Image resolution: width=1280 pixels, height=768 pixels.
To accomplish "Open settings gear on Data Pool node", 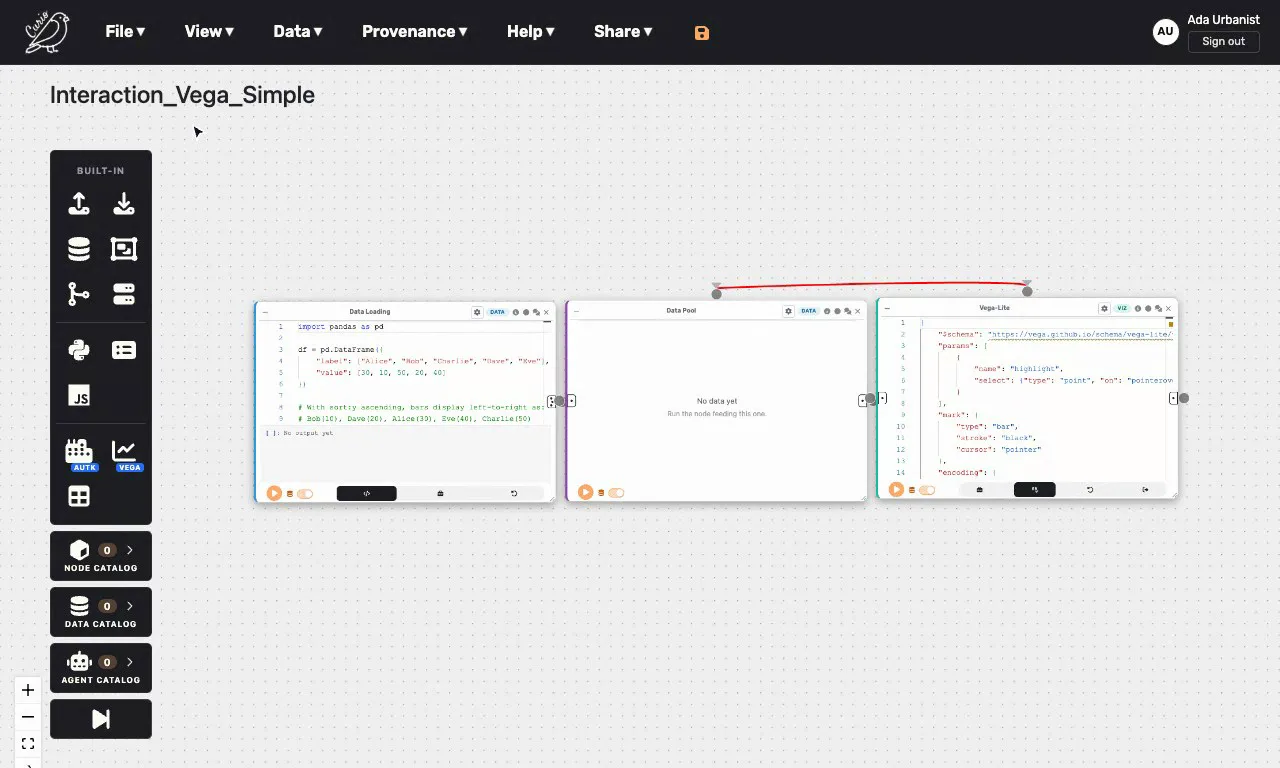I will (x=788, y=311).
